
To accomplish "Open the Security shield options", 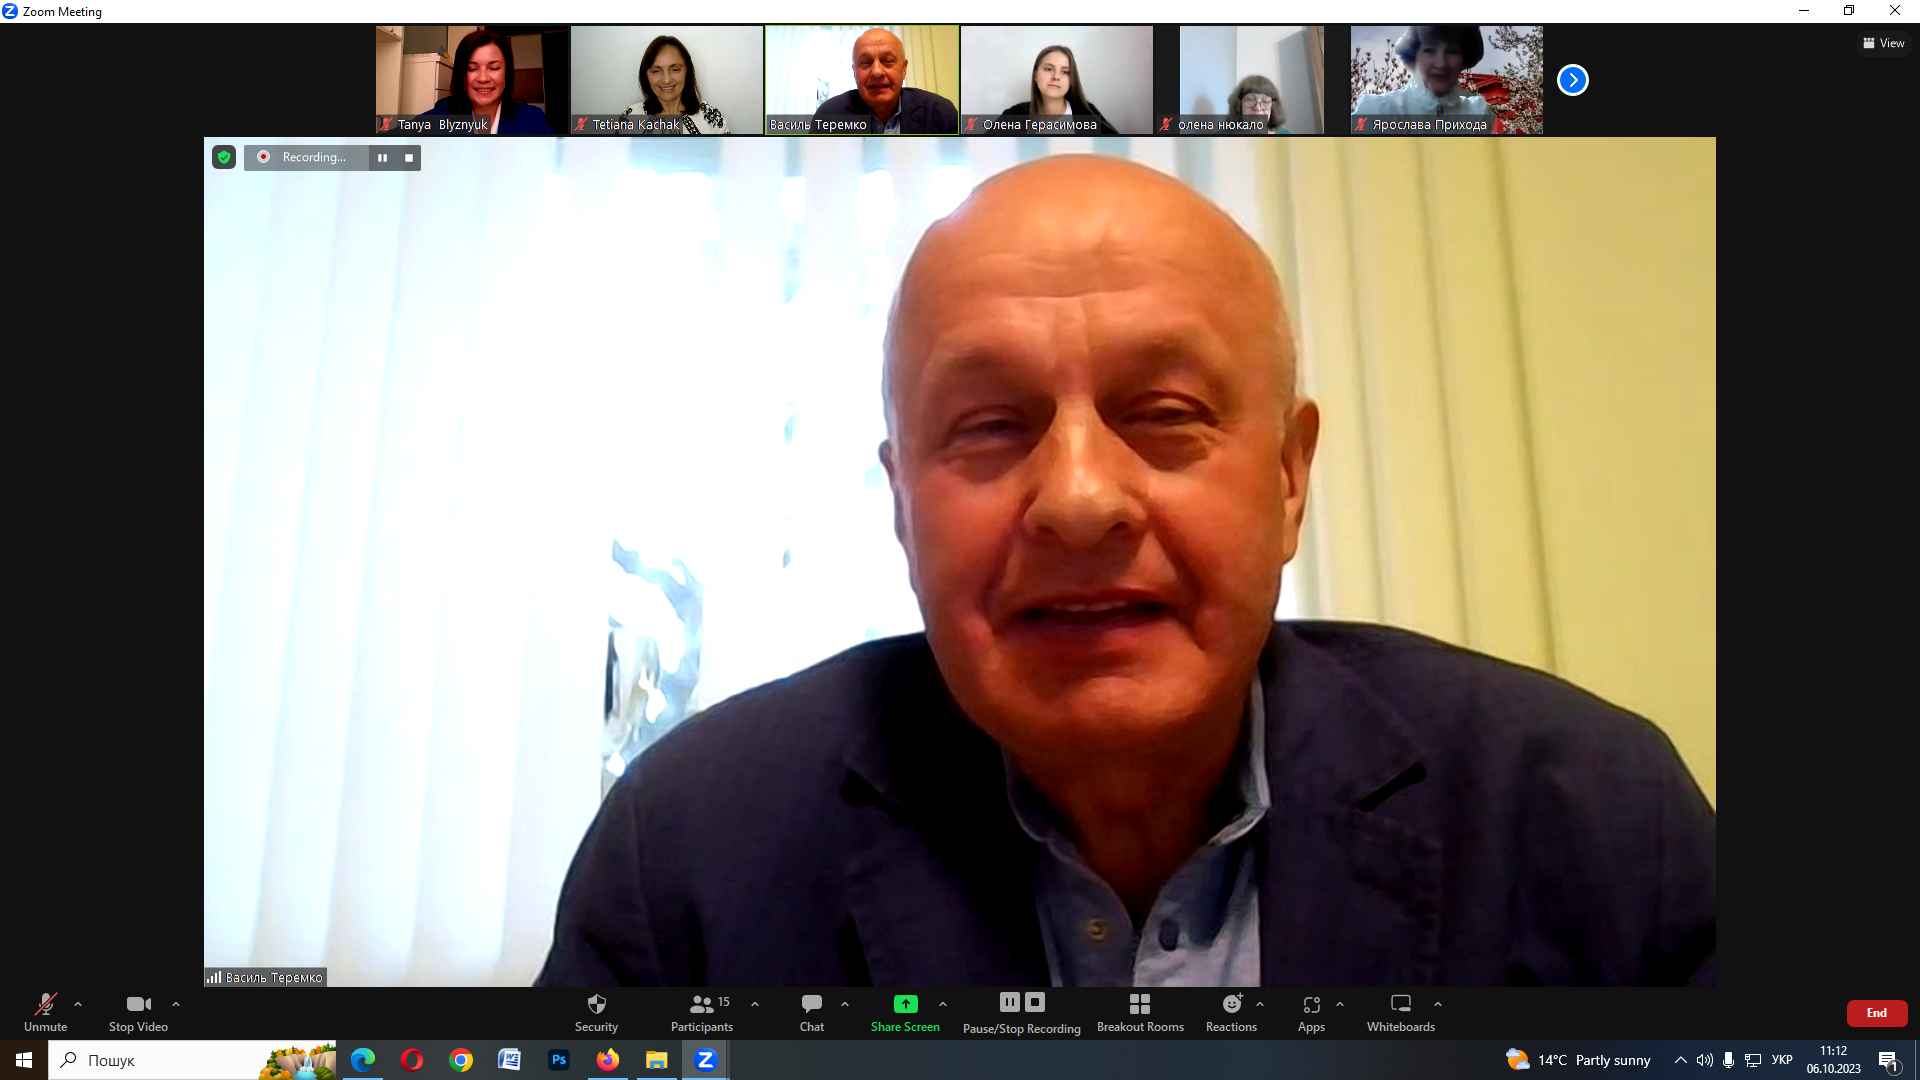I will click(x=596, y=1011).
